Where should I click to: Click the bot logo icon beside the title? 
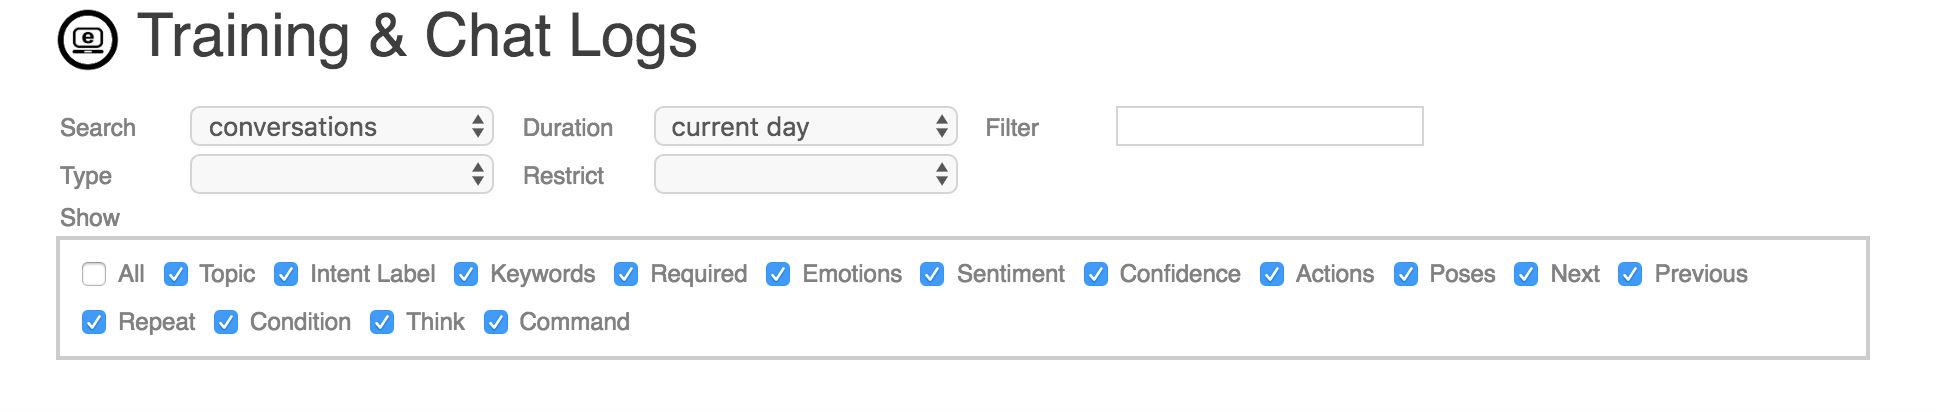(x=88, y=40)
